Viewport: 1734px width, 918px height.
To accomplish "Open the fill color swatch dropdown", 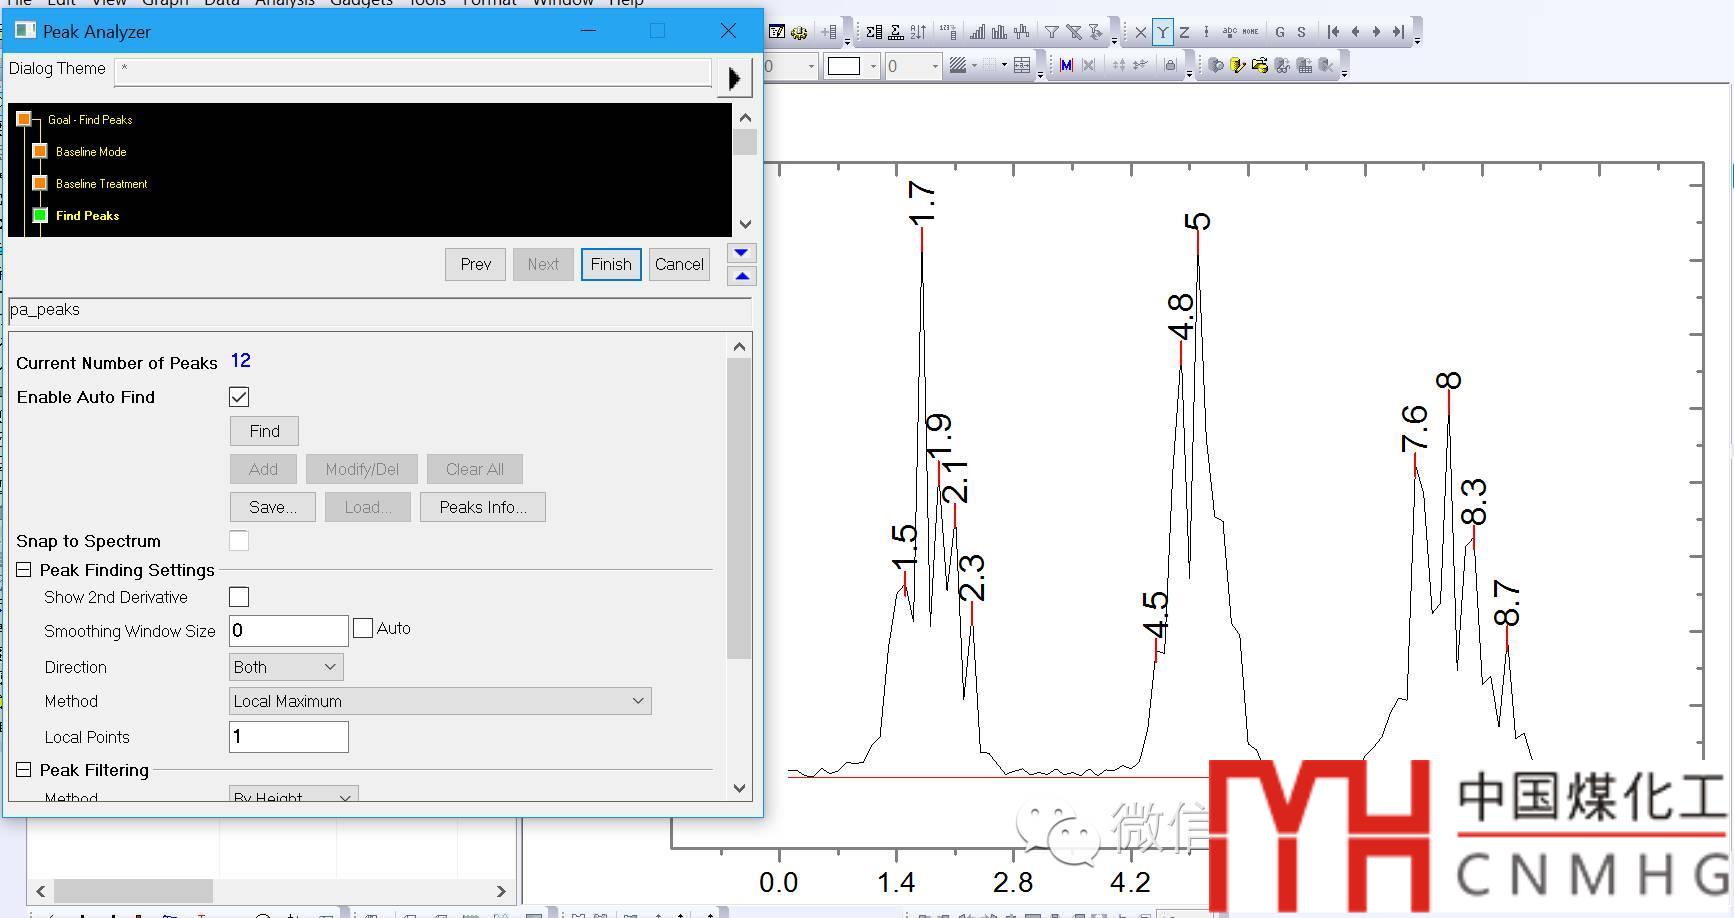I will (873, 66).
